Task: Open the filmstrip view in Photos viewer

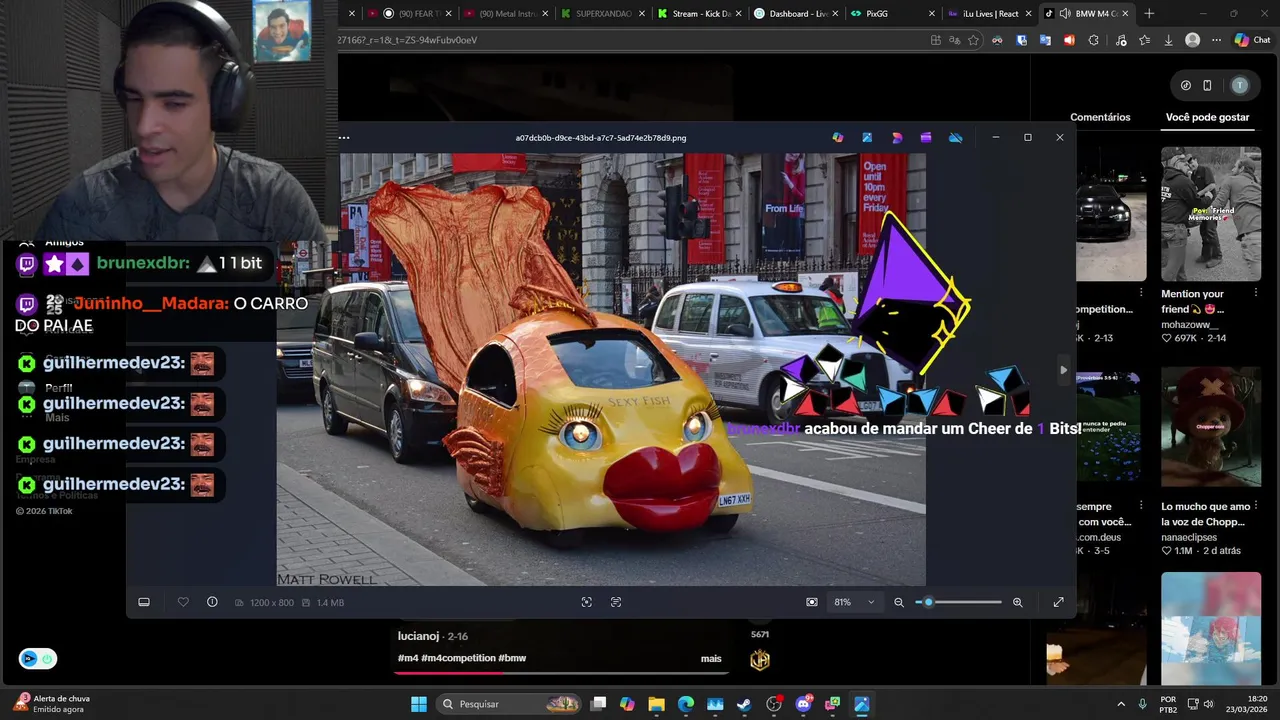Action: click(x=144, y=602)
